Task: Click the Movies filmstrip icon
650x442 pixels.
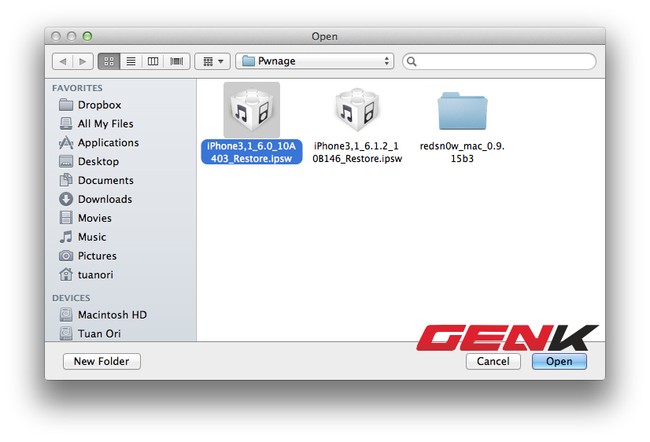Action: click(x=66, y=218)
